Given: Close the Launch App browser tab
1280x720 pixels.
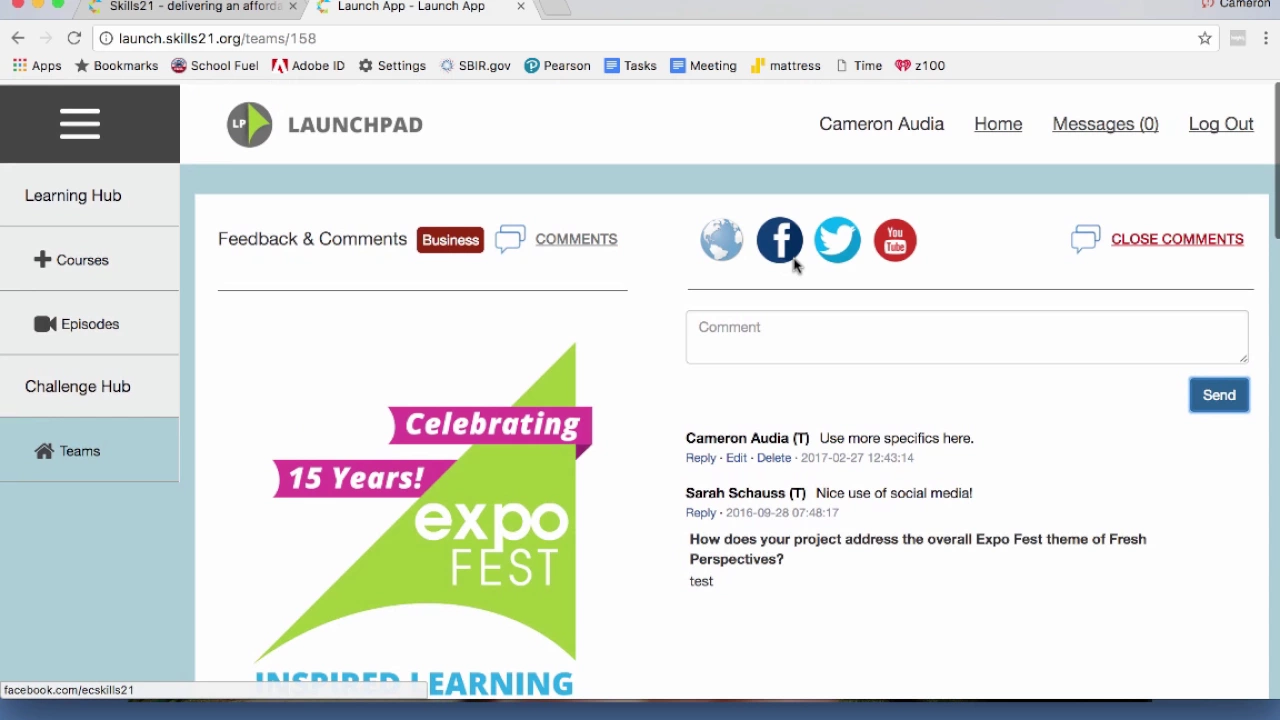Looking at the screenshot, I should [x=522, y=6].
